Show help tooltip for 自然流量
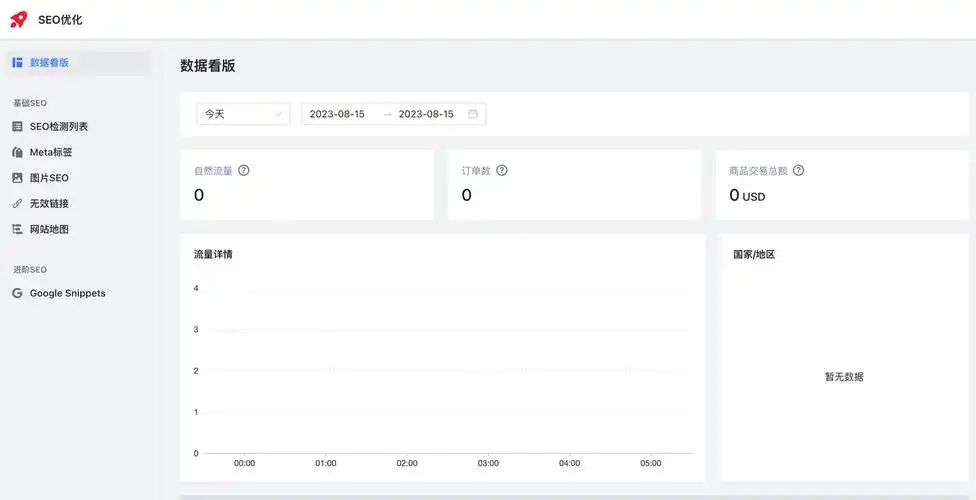 tap(244, 170)
